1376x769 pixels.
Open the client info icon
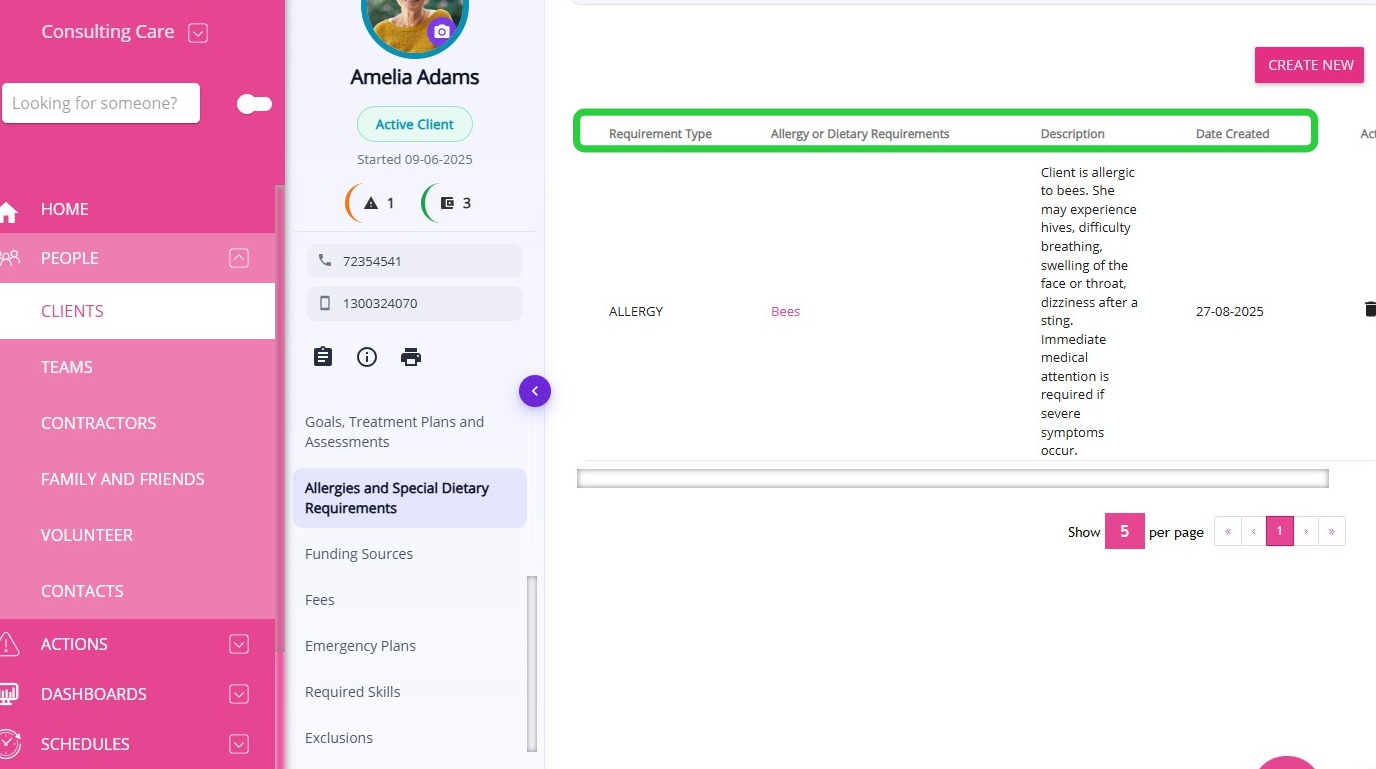367,357
